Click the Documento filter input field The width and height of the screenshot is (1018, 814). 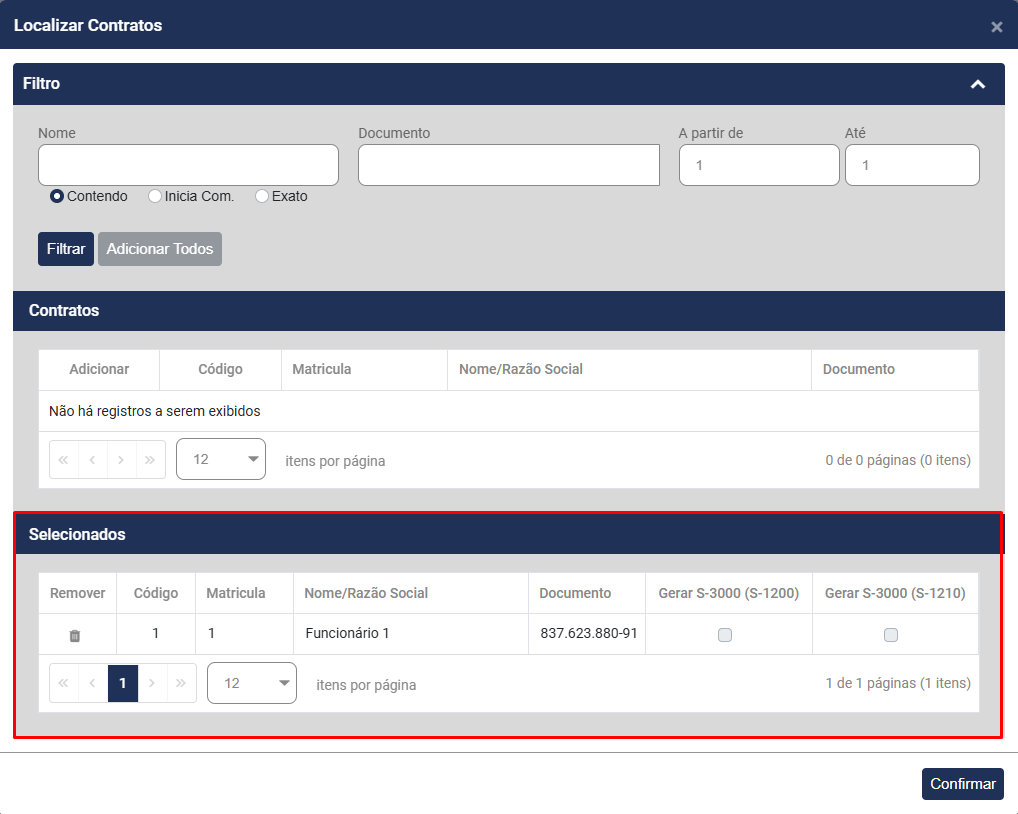(x=509, y=165)
